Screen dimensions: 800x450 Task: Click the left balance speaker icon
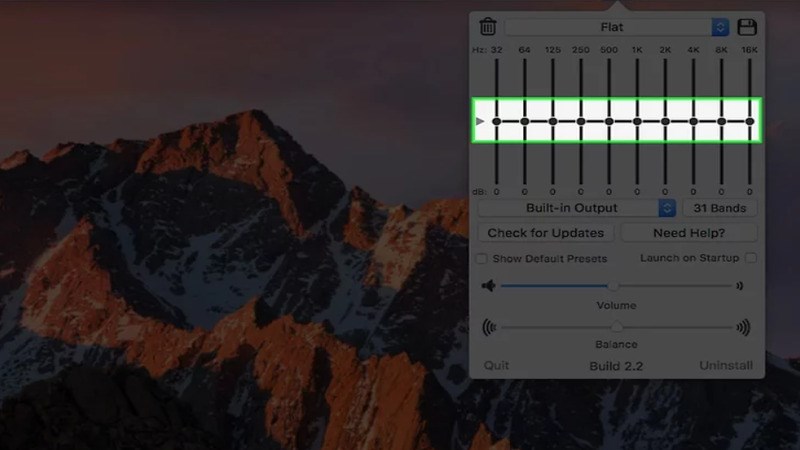489,328
